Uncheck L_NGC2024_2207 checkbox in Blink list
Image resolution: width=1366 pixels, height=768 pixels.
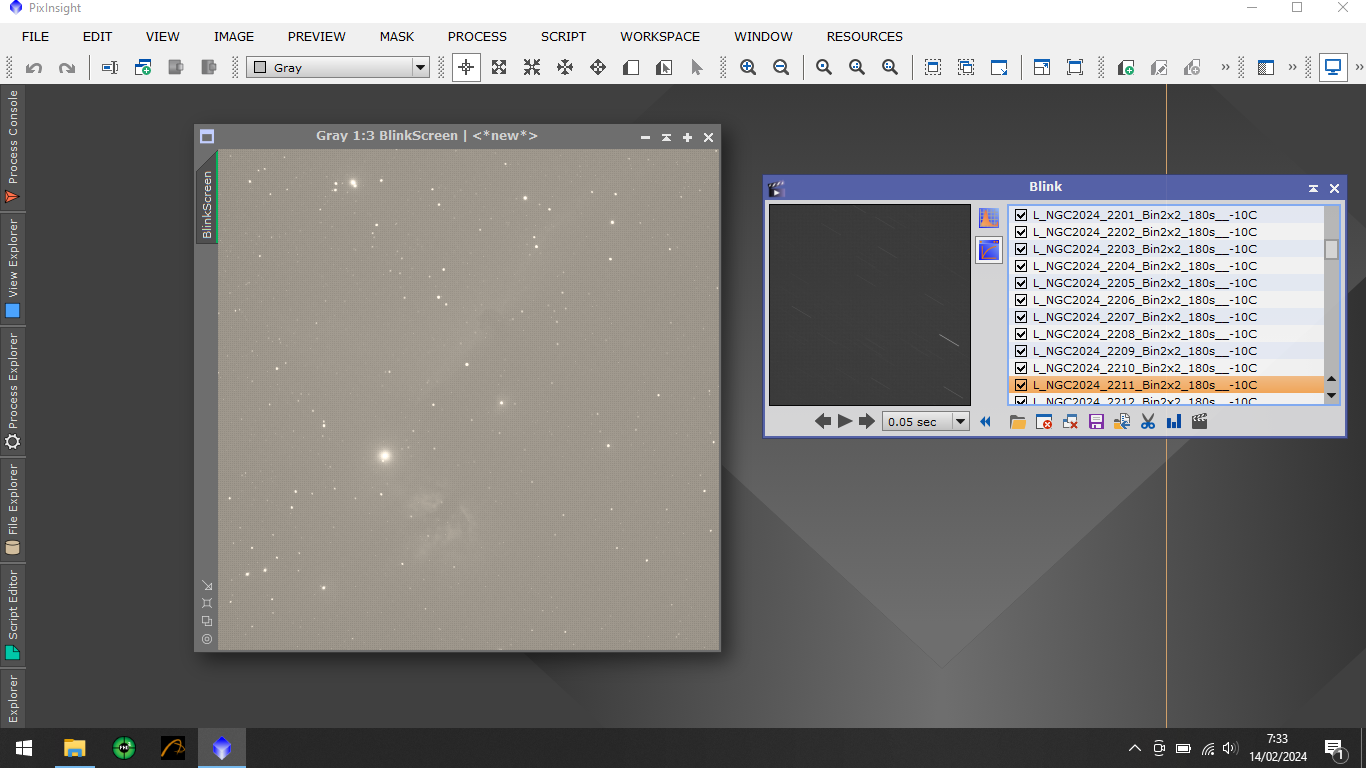point(1021,317)
